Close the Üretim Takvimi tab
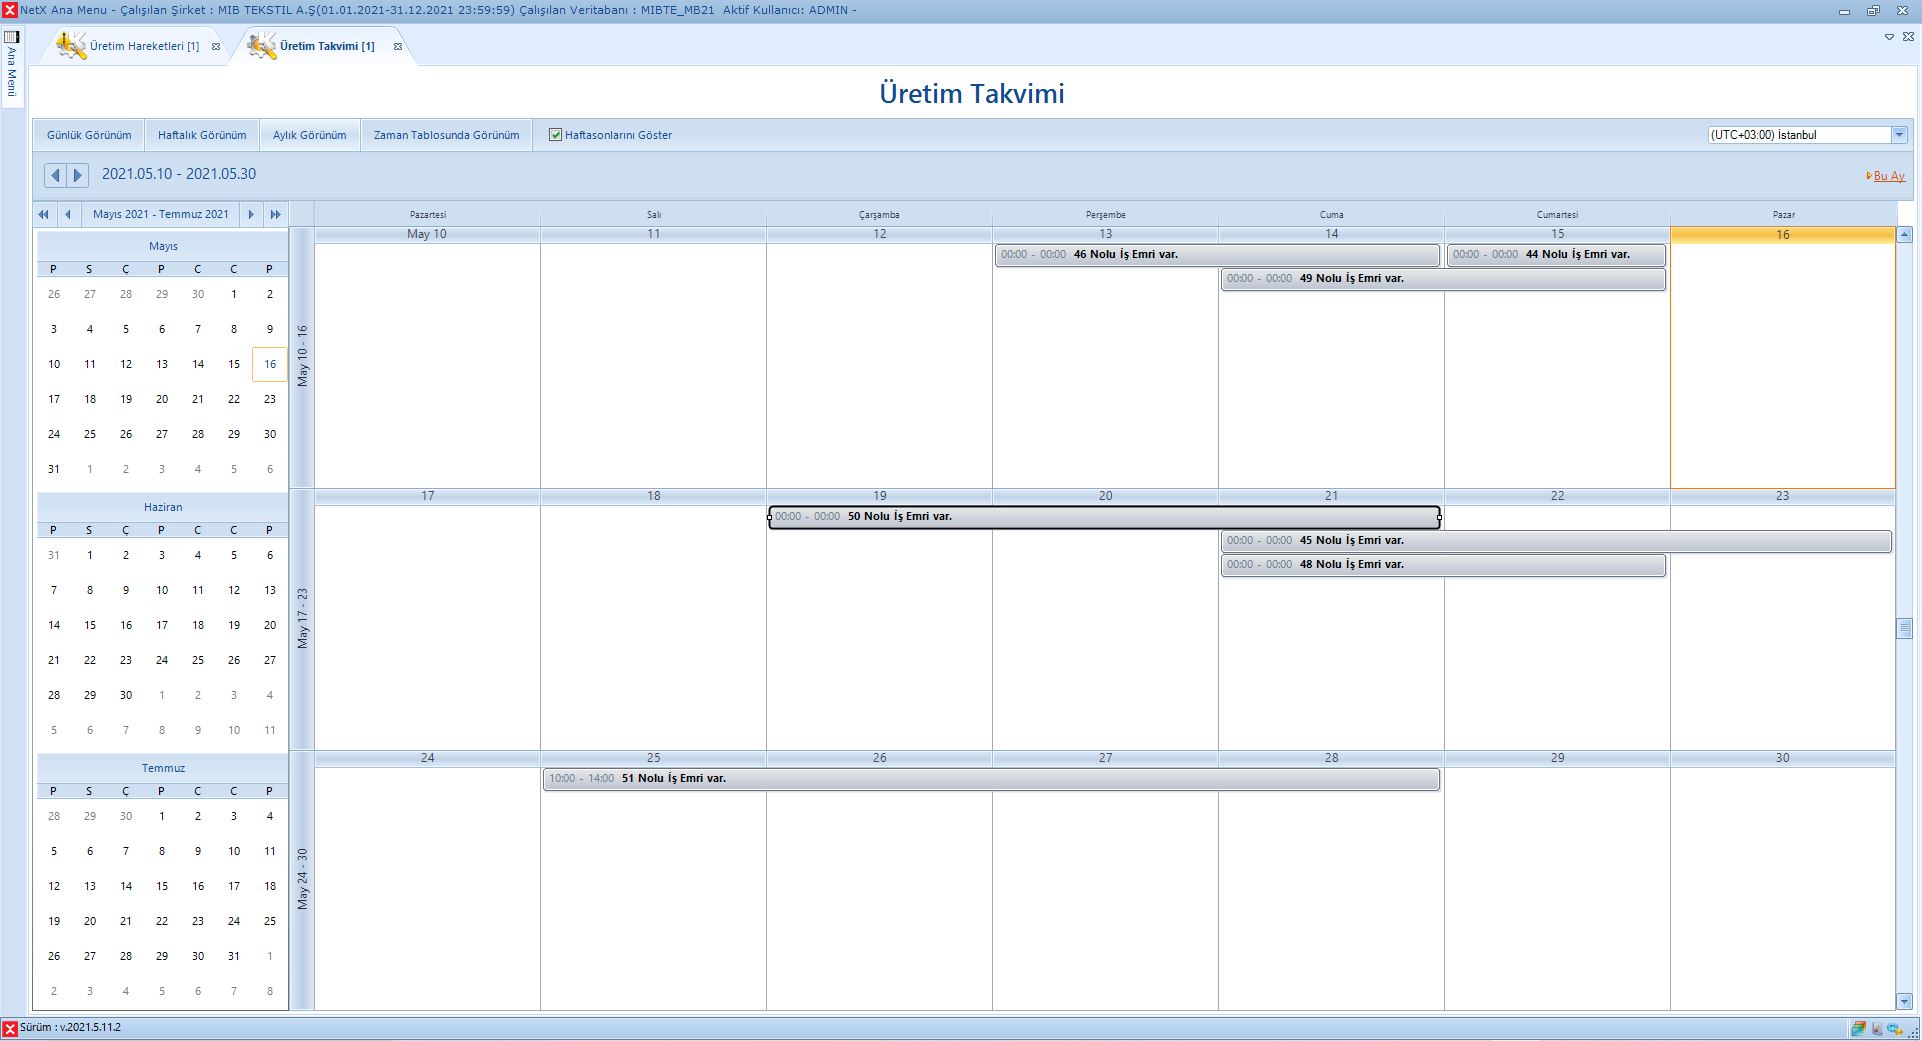 tap(398, 47)
